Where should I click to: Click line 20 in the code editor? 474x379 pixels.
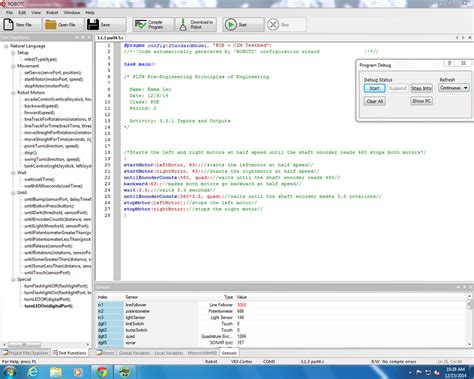tap(218, 165)
